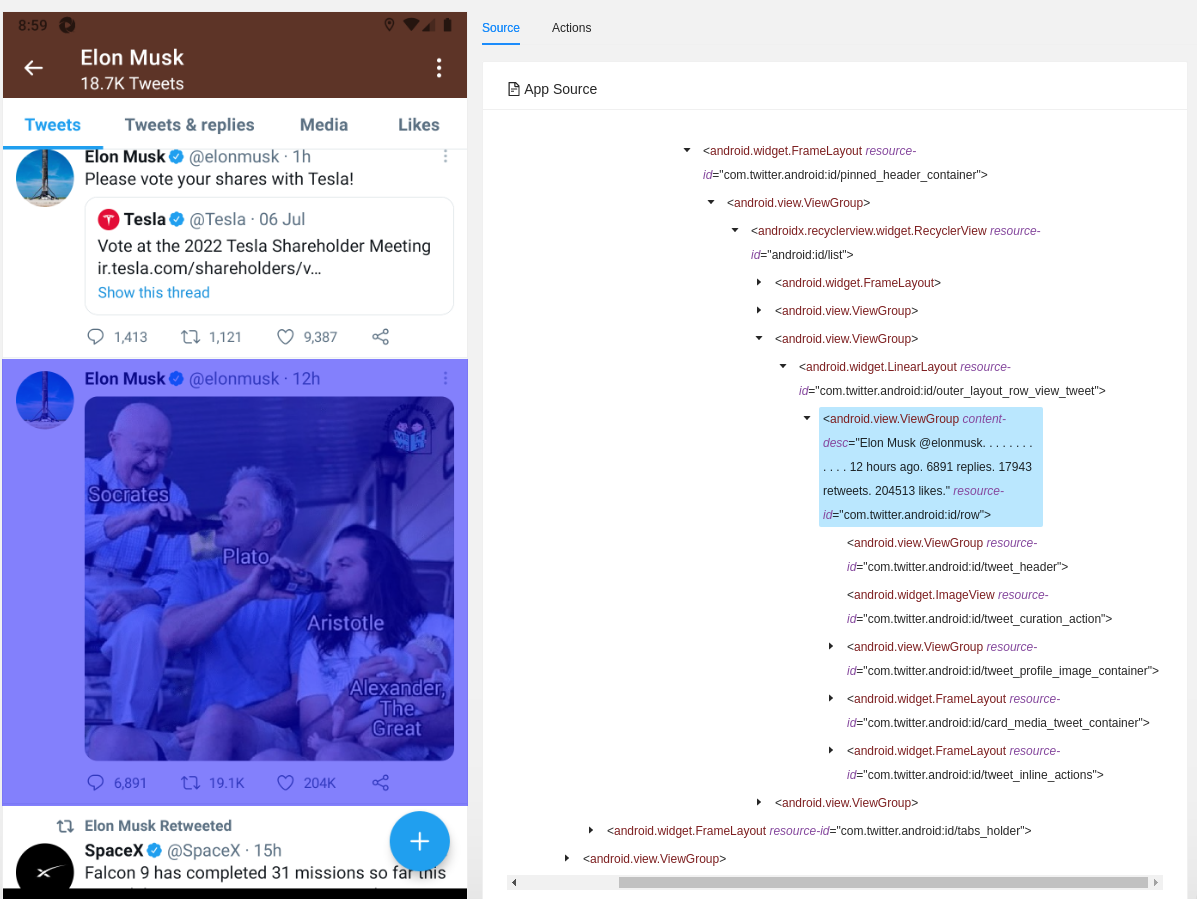Screen dimensions: 1197x899
Task: Tap the Elon Musk Retweeted label
Action: tap(158, 826)
